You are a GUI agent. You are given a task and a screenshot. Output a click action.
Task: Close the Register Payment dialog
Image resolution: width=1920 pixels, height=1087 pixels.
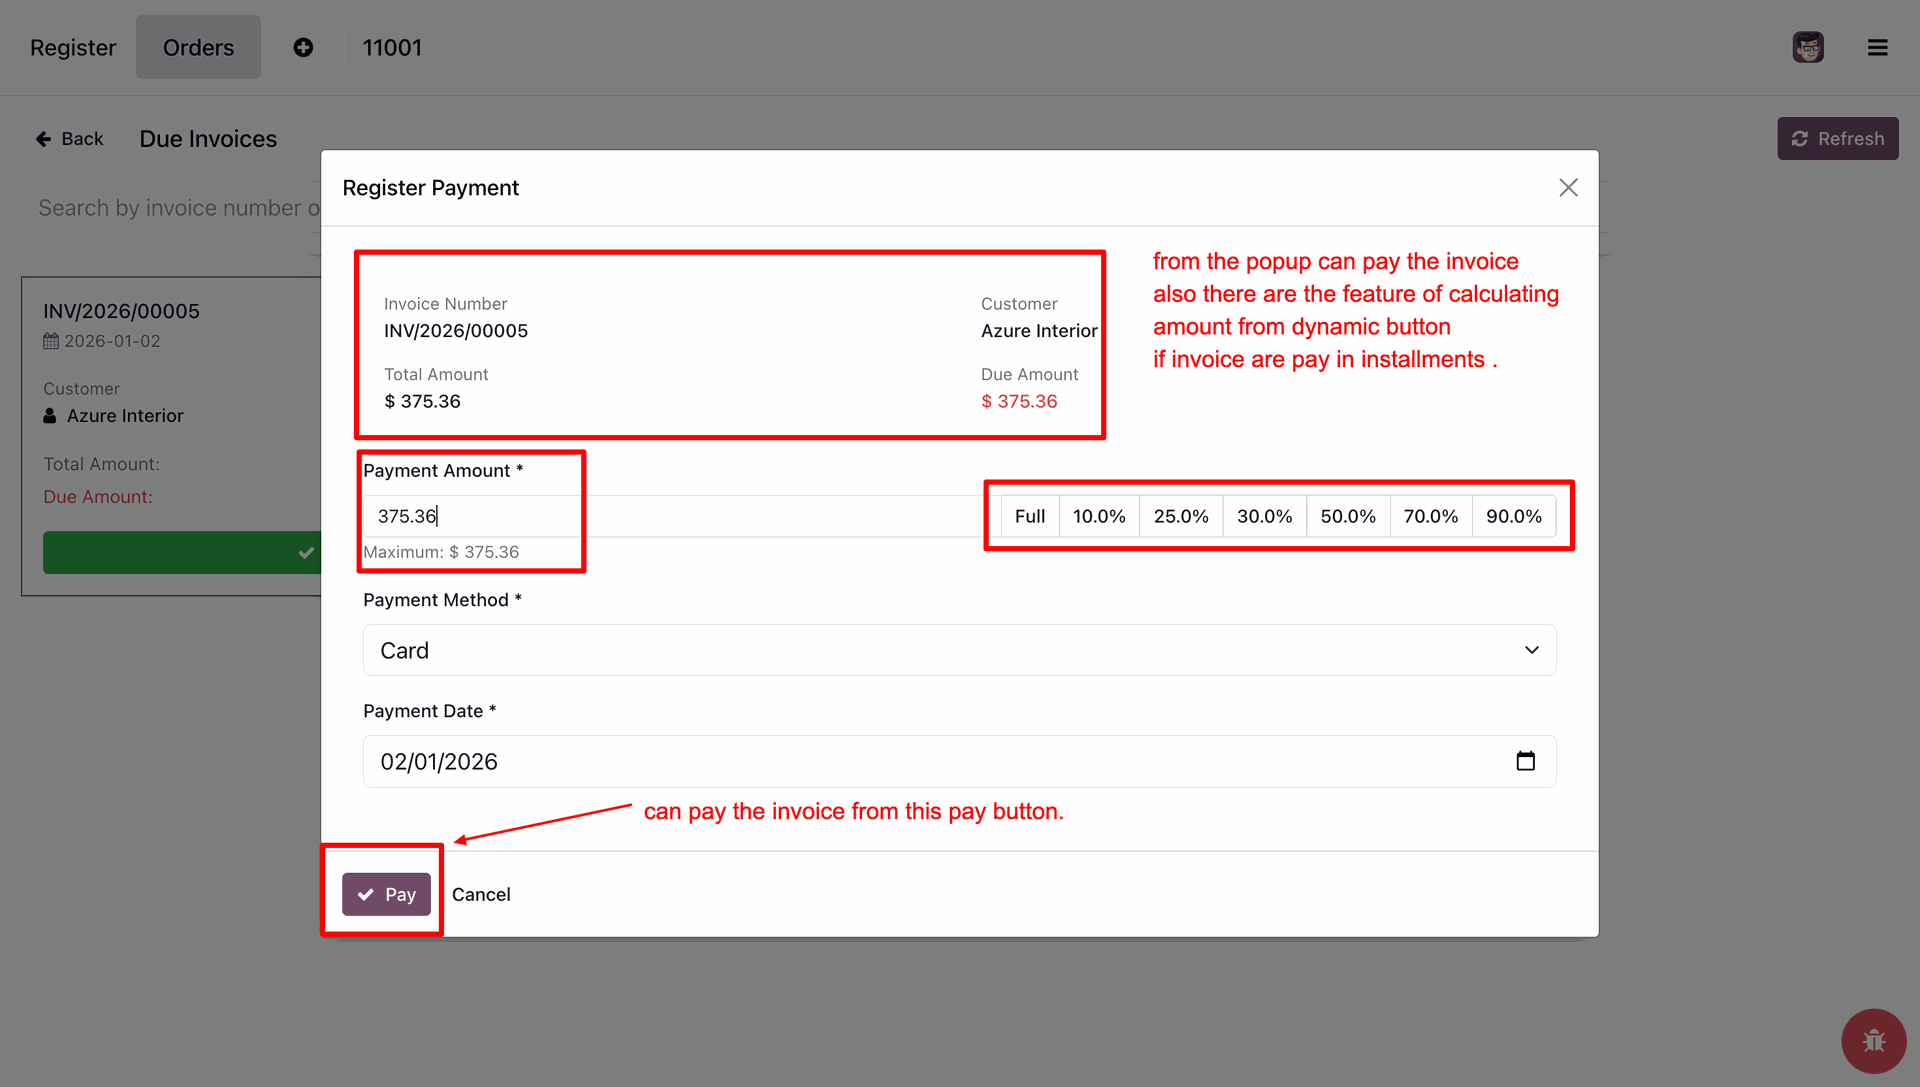click(x=1568, y=188)
